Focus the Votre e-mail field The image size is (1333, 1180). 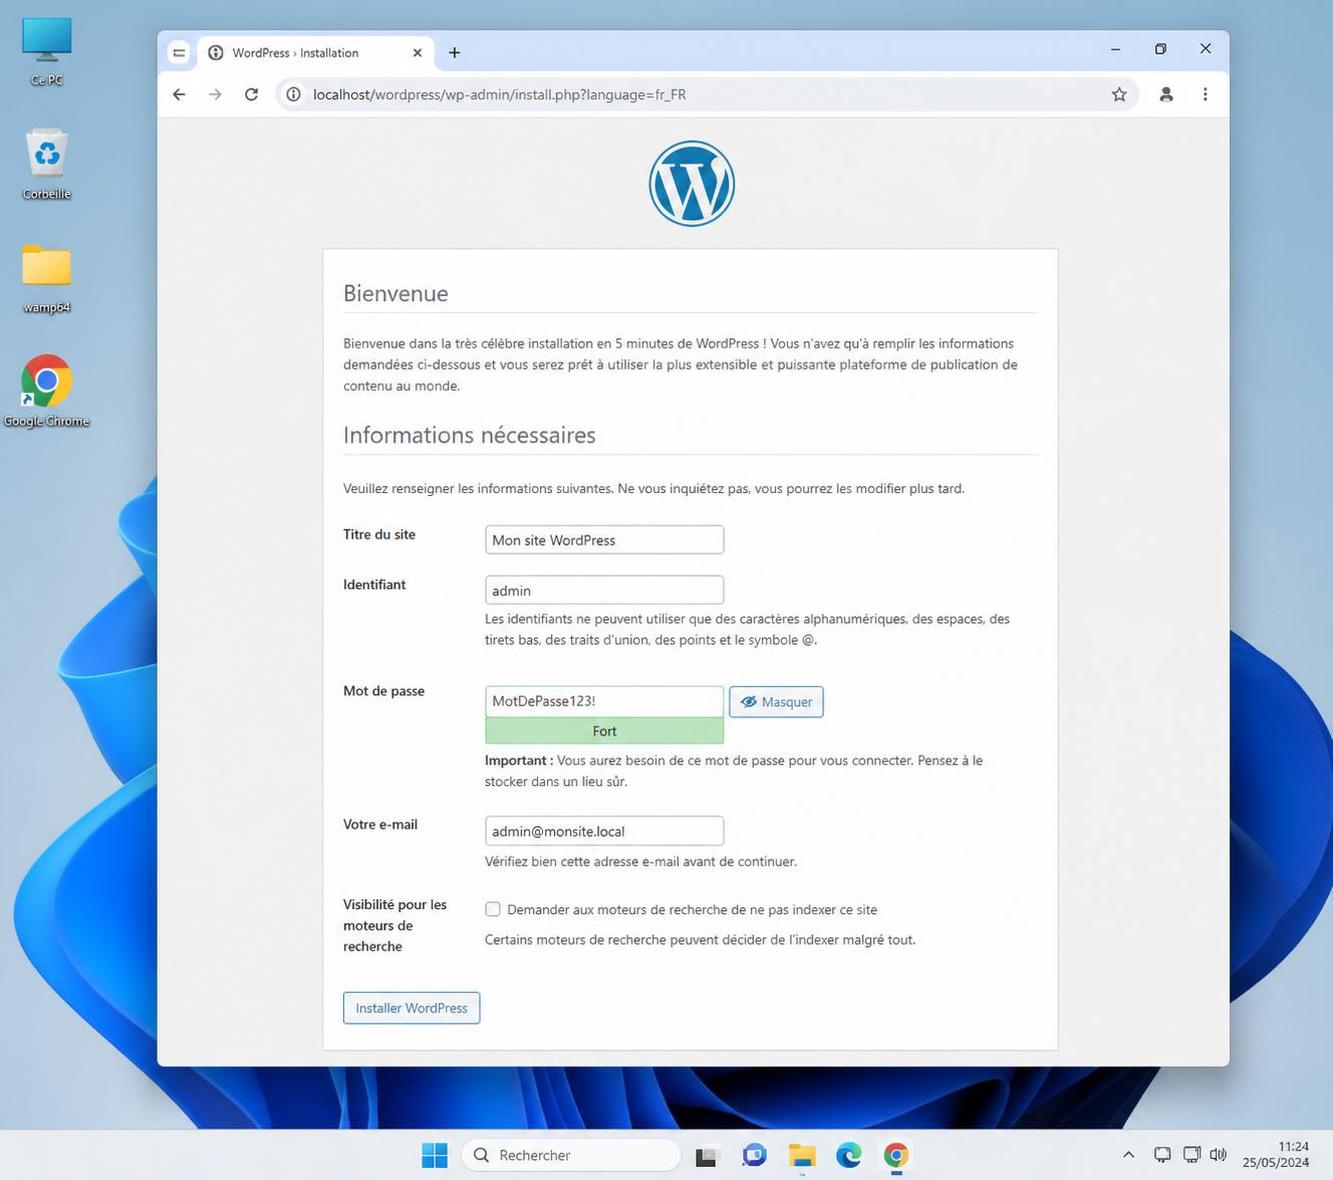click(604, 831)
